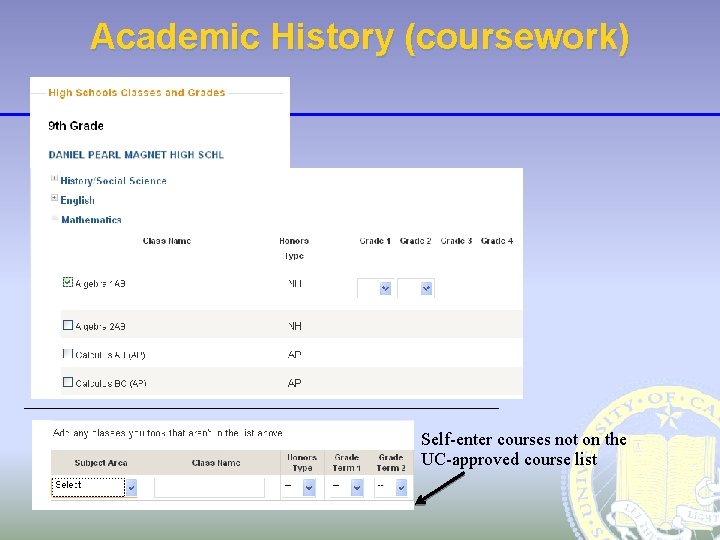Screen dimensions: 720x540
Task: Select the DANIEL PEARL MAGNET HIGH SCHL heading
Action: tap(136, 155)
